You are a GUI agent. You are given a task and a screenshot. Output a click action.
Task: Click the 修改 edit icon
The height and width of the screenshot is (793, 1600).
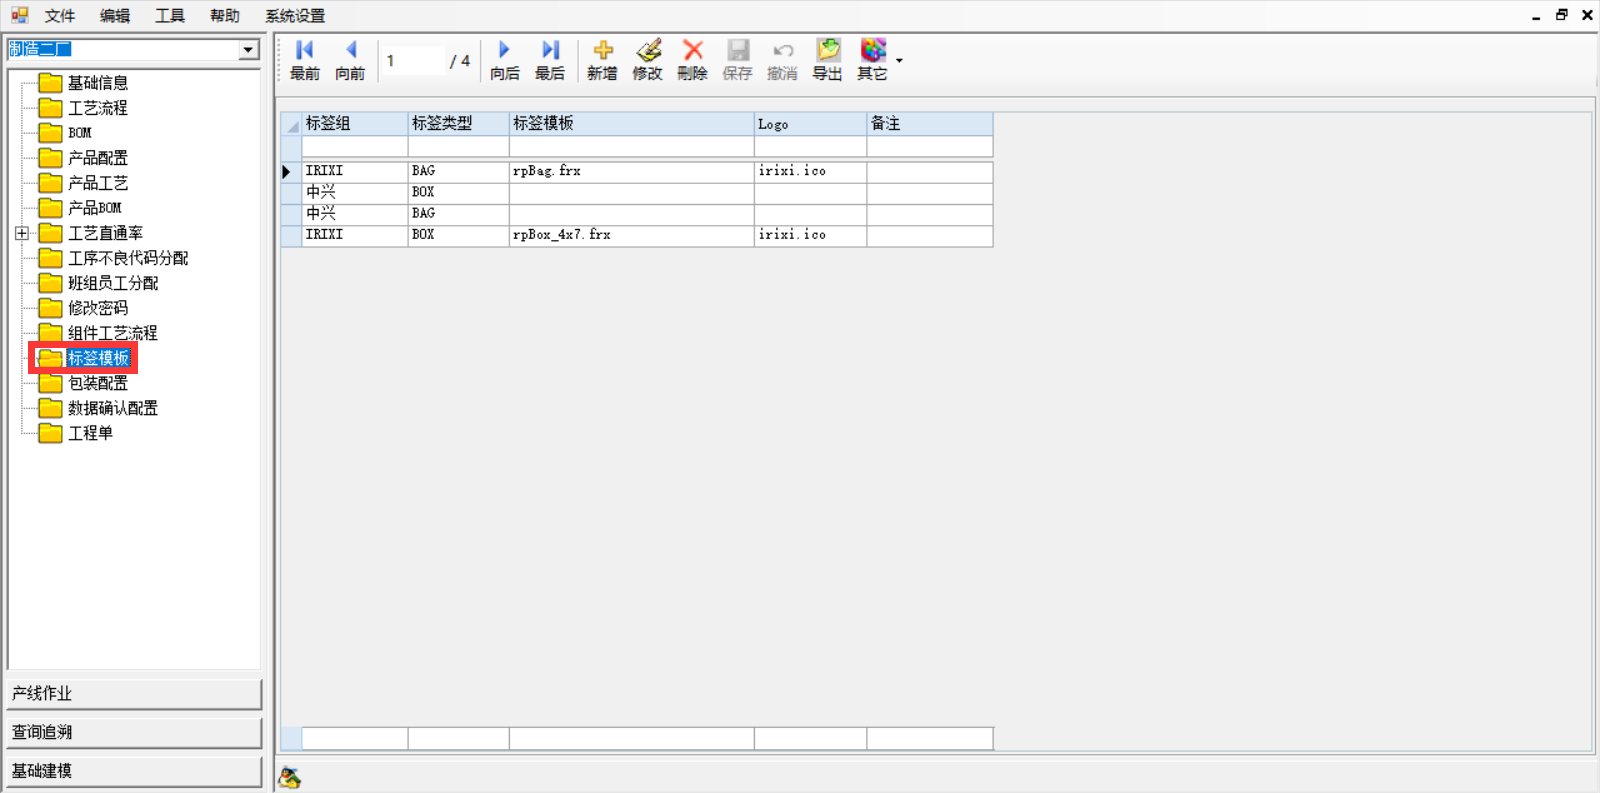(x=648, y=60)
